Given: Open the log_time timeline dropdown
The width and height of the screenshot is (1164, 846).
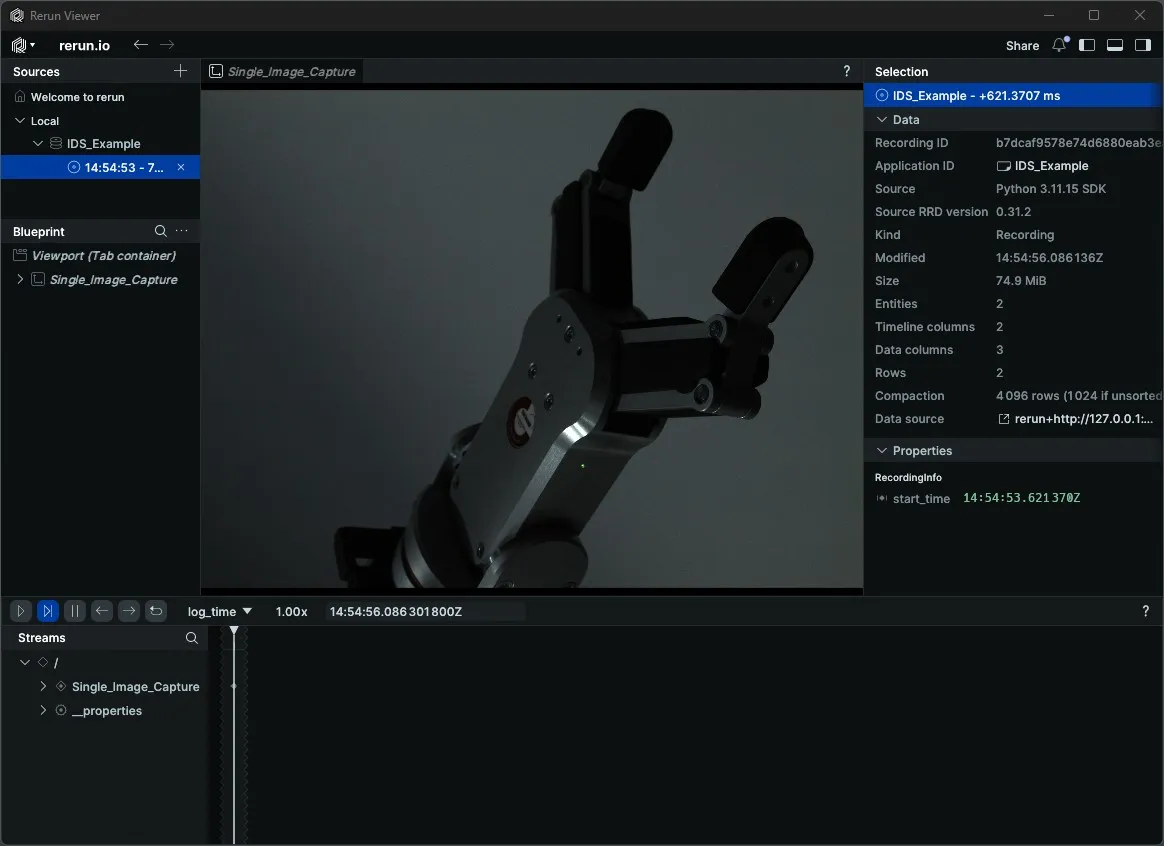Looking at the screenshot, I should click(x=218, y=611).
